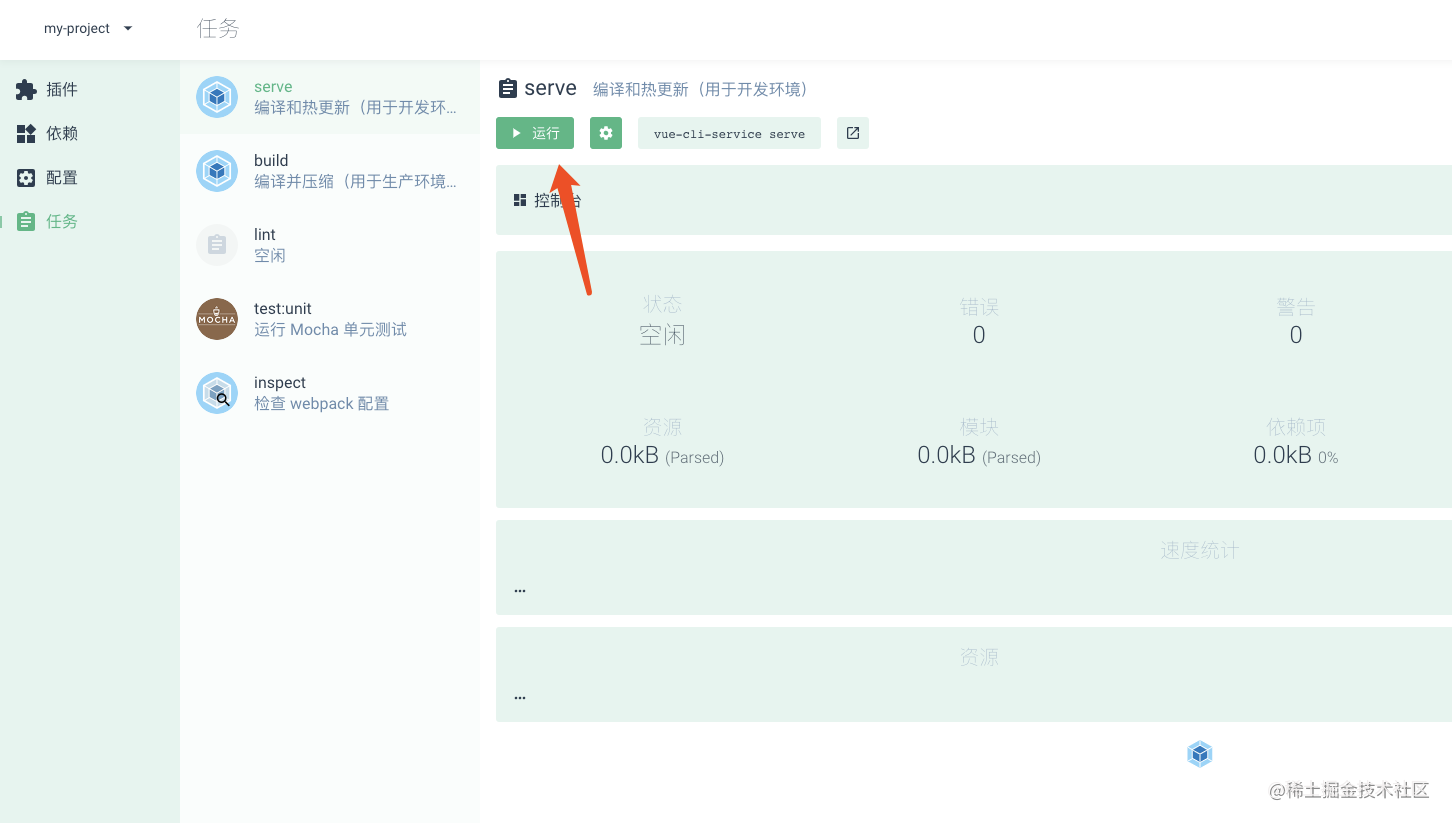
Task: Select the inspect task name
Action: (280, 383)
